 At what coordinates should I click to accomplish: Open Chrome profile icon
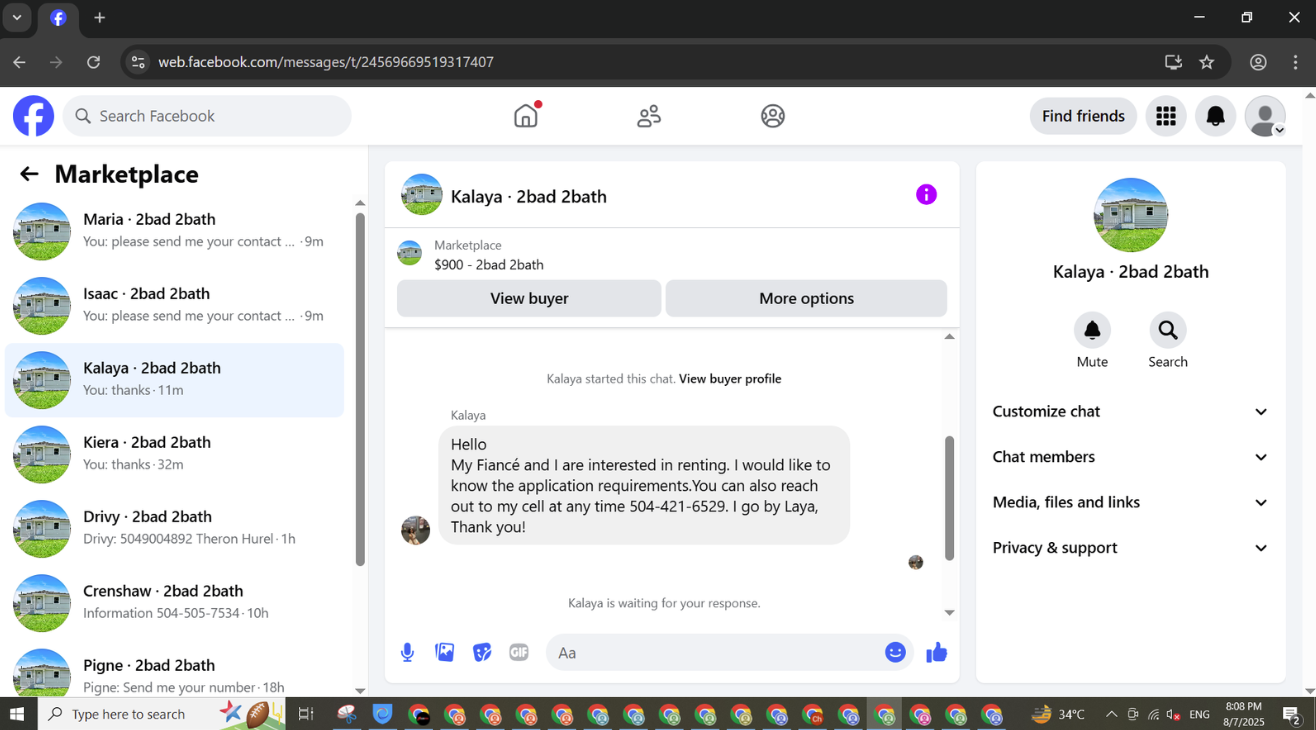coord(1259,62)
